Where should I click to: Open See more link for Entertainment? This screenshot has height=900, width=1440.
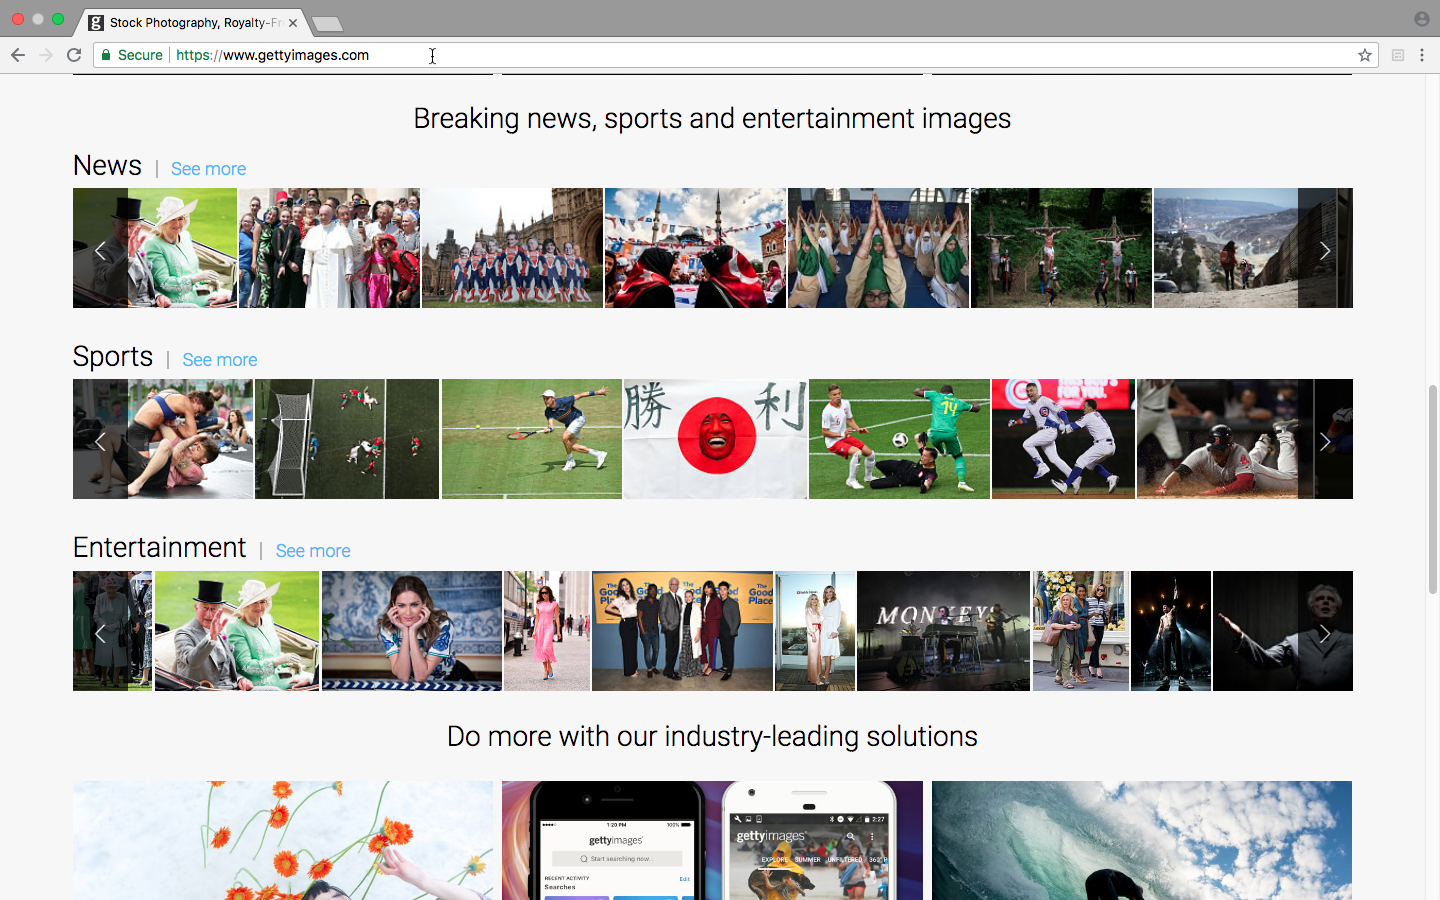312,551
